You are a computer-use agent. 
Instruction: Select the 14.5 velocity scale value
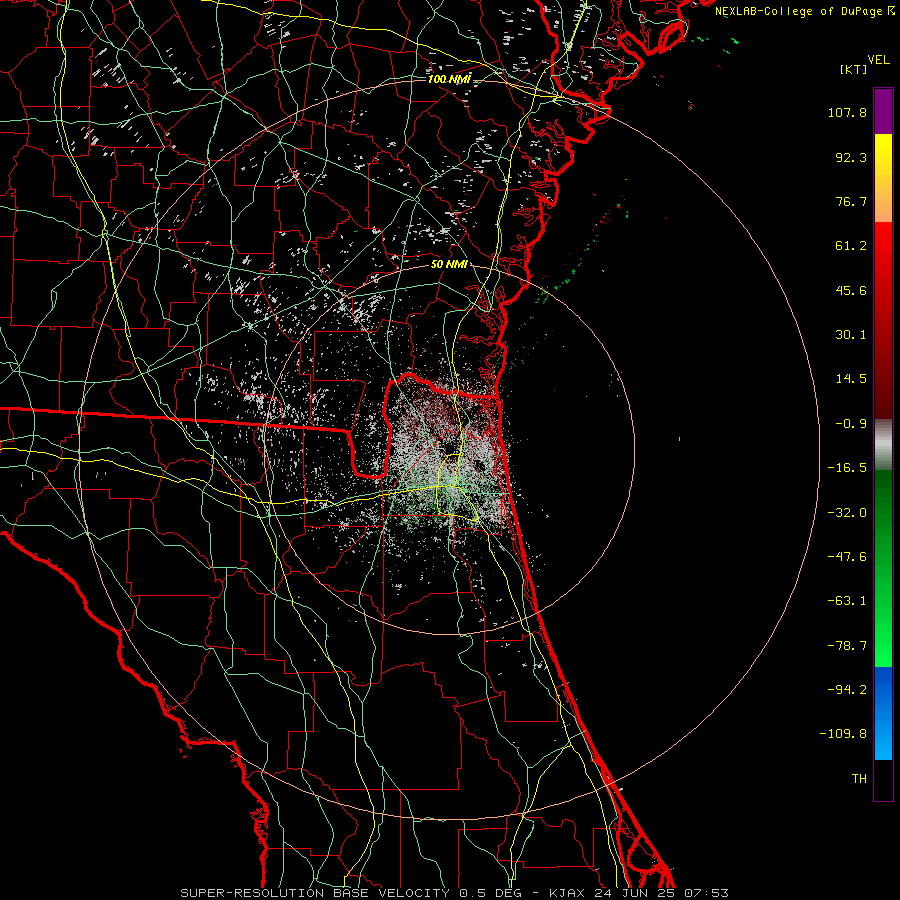851,379
